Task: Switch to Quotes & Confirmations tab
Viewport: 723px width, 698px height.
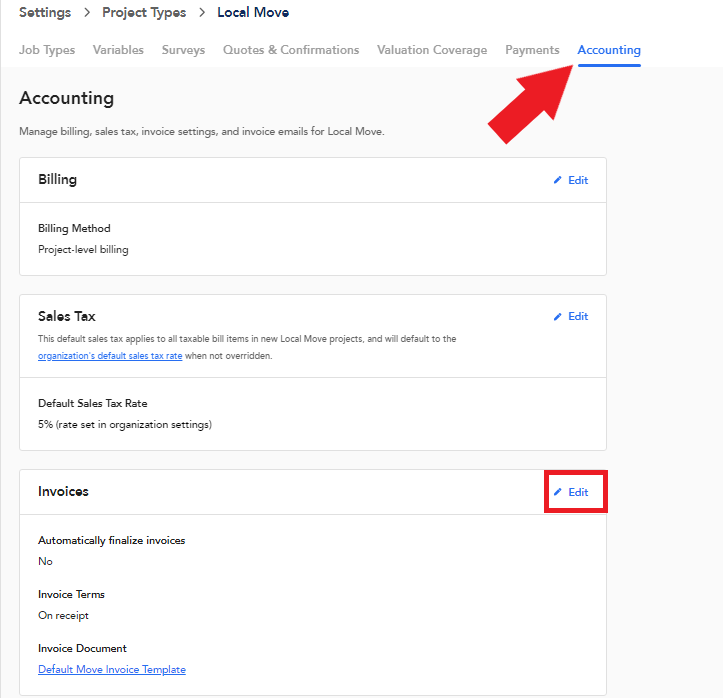Action: pyautogui.click(x=291, y=50)
